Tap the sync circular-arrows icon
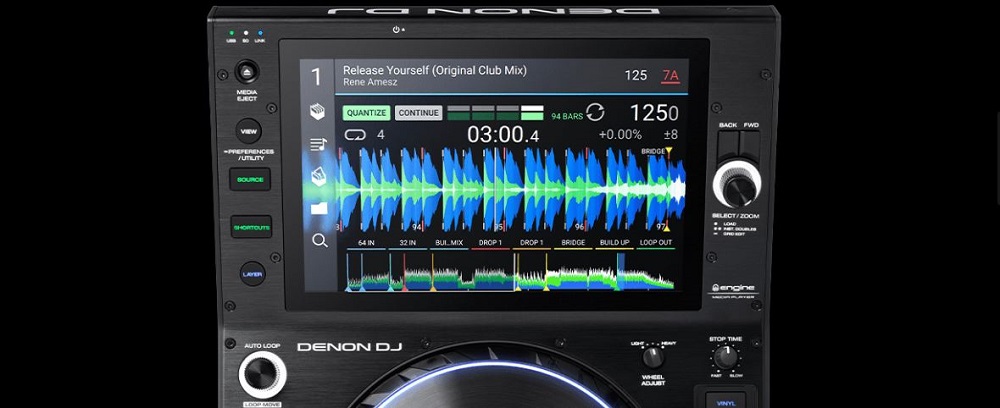 [x=595, y=113]
